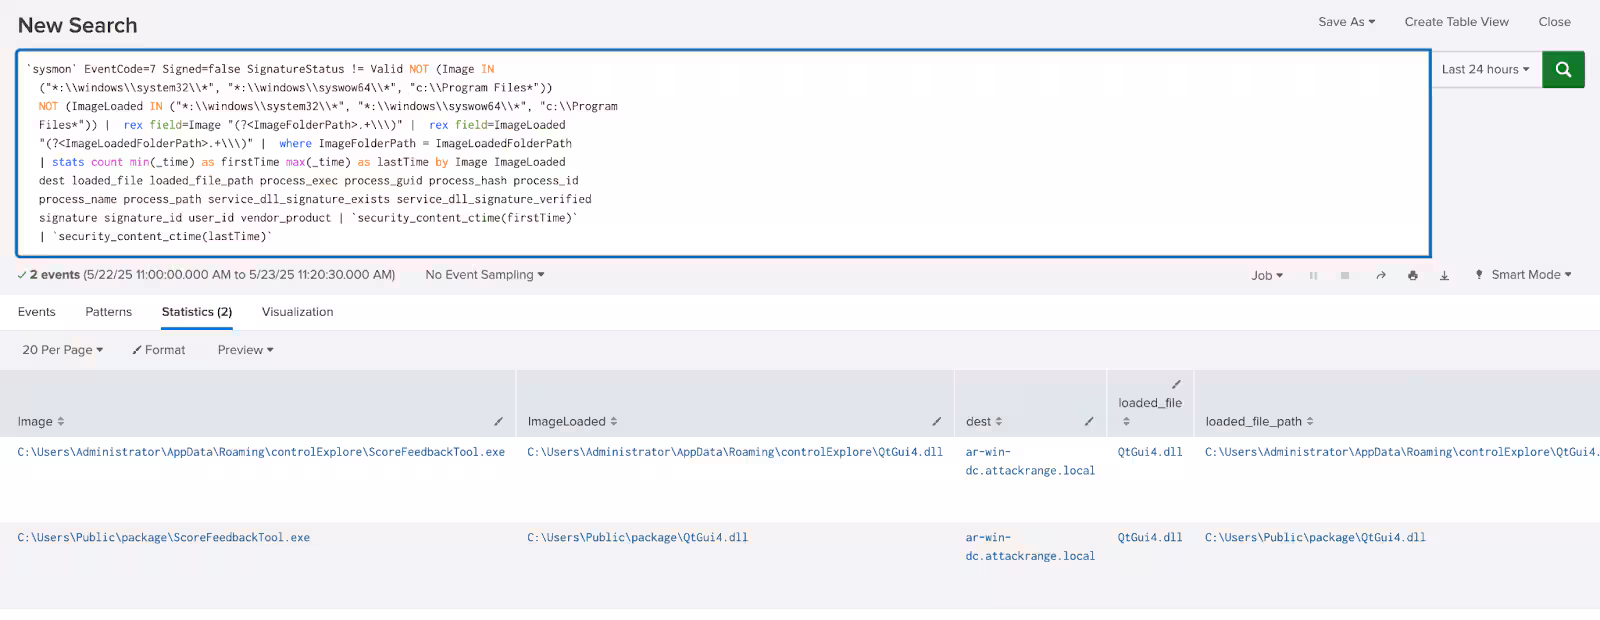Screen dimensions: 1600x620
Task: Run the search with the magnifier button
Action: pos(1563,70)
